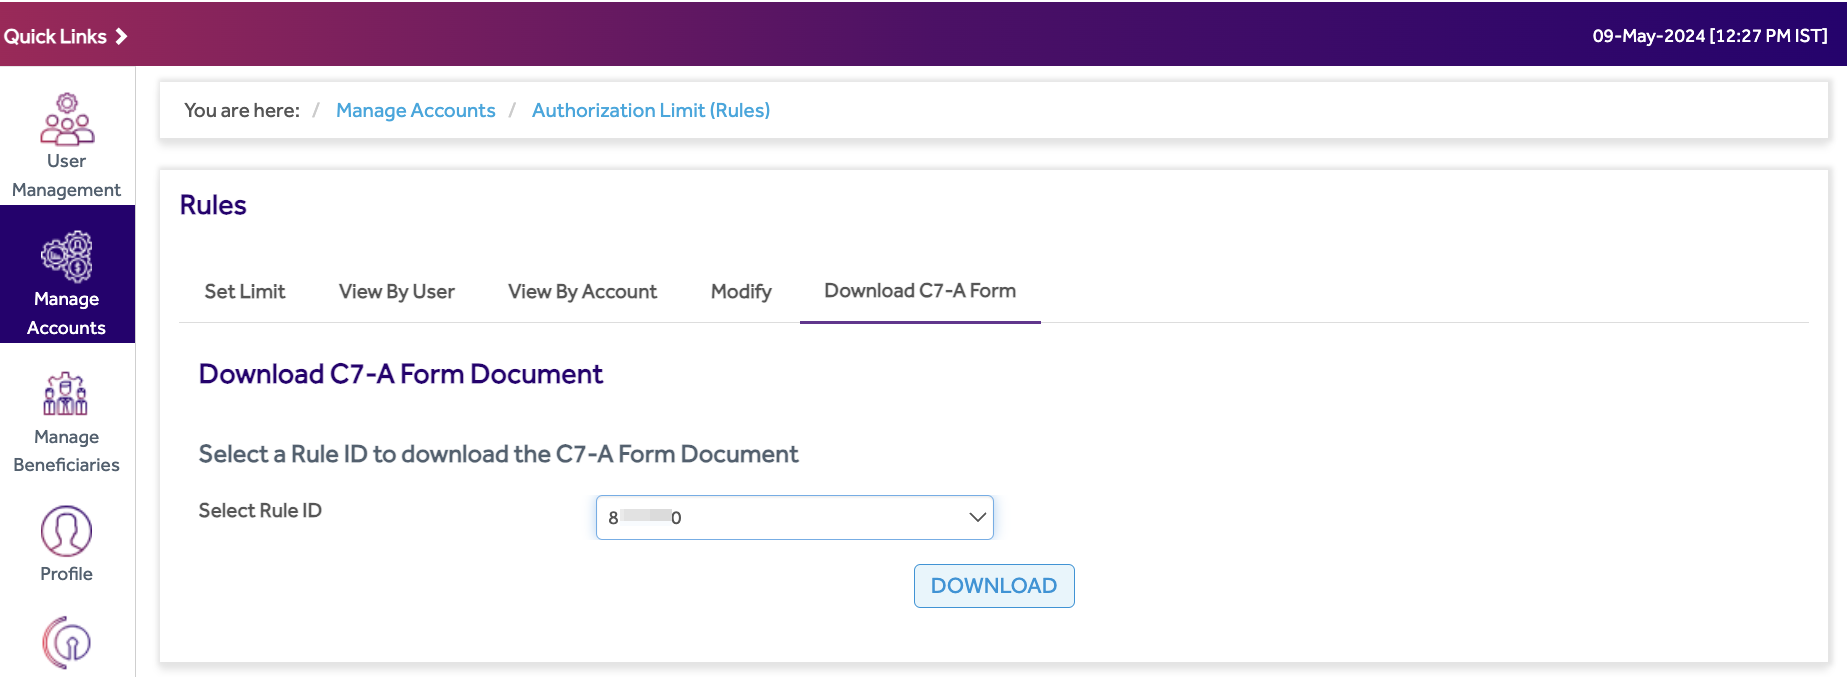
Task: Click the Quick Links text
Action: point(55,36)
